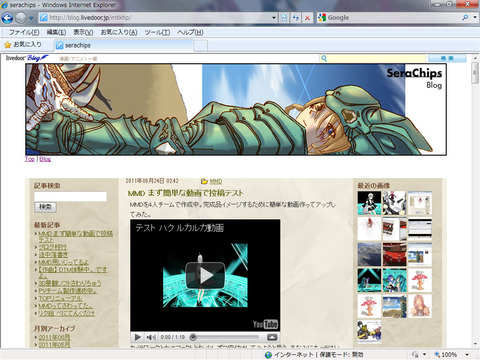Open the red building thumbnail in recent images
This screenshot has height=360, width=480.
click(394, 254)
